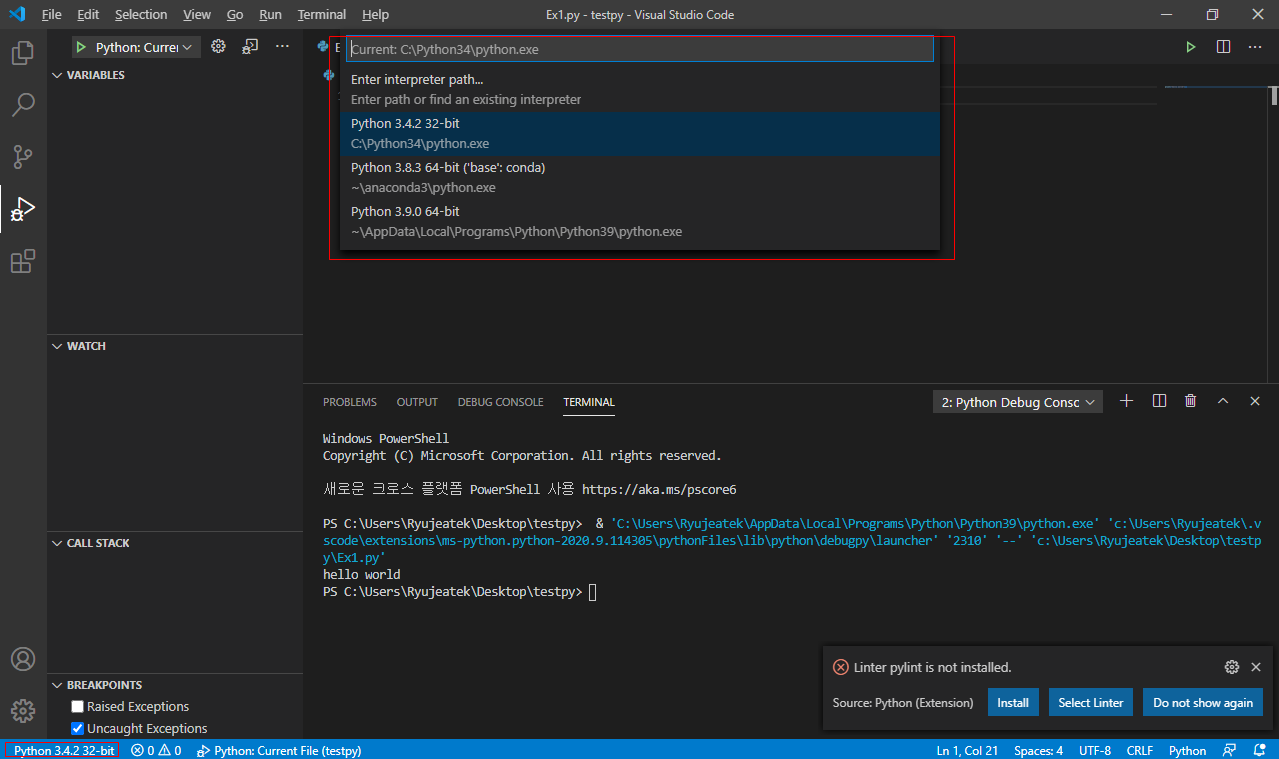Open launch.json via the debug gear icon
The image size is (1279, 759).
pos(218,47)
